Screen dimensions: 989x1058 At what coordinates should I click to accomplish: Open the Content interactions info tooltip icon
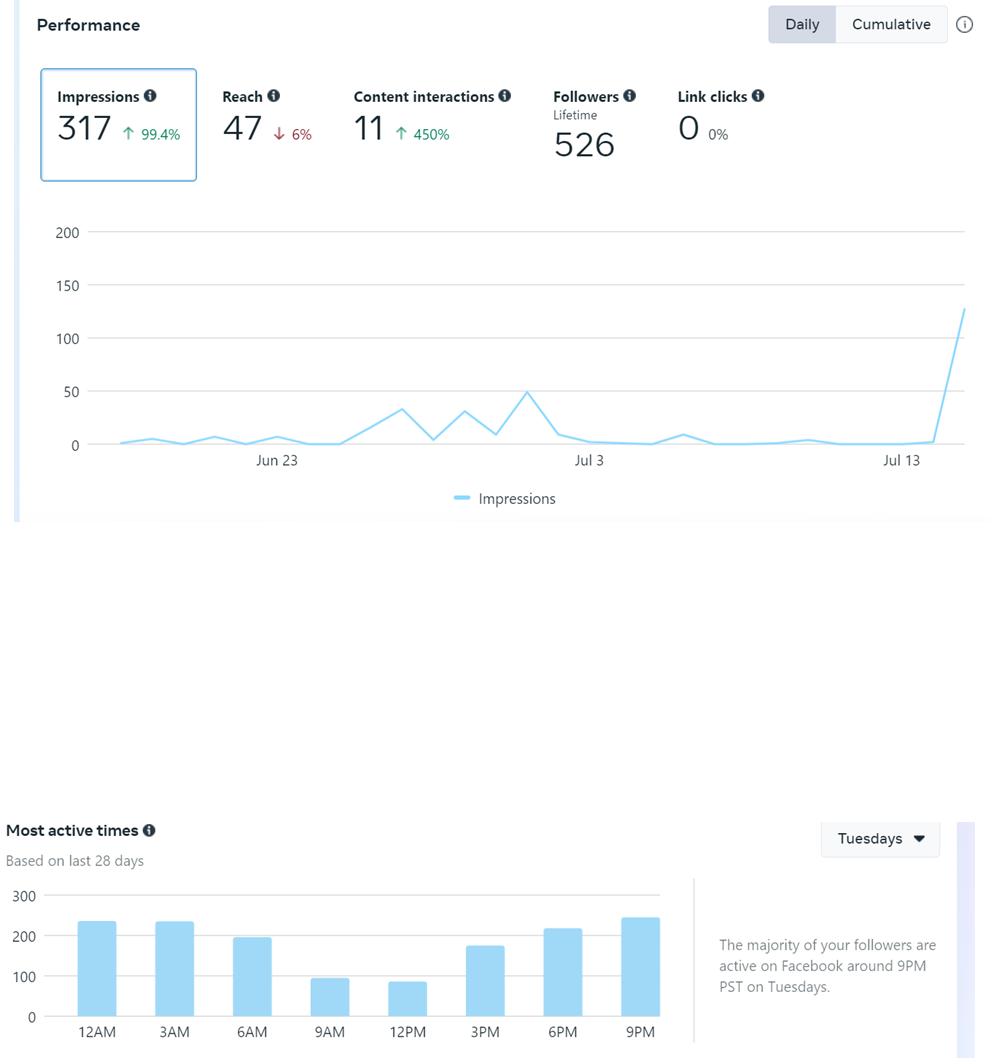point(505,96)
